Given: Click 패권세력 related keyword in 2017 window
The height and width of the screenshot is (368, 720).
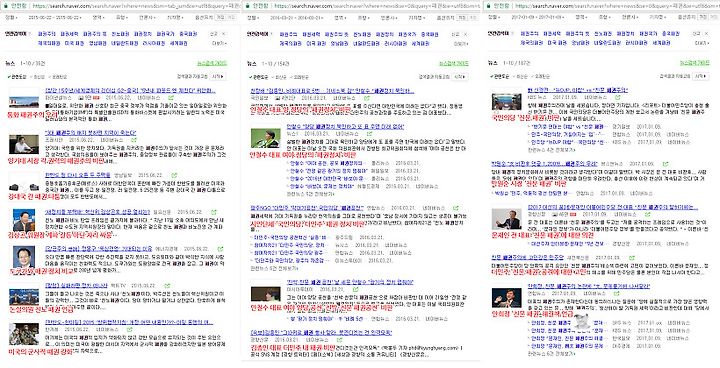Looking at the screenshot, I should coord(552,34).
